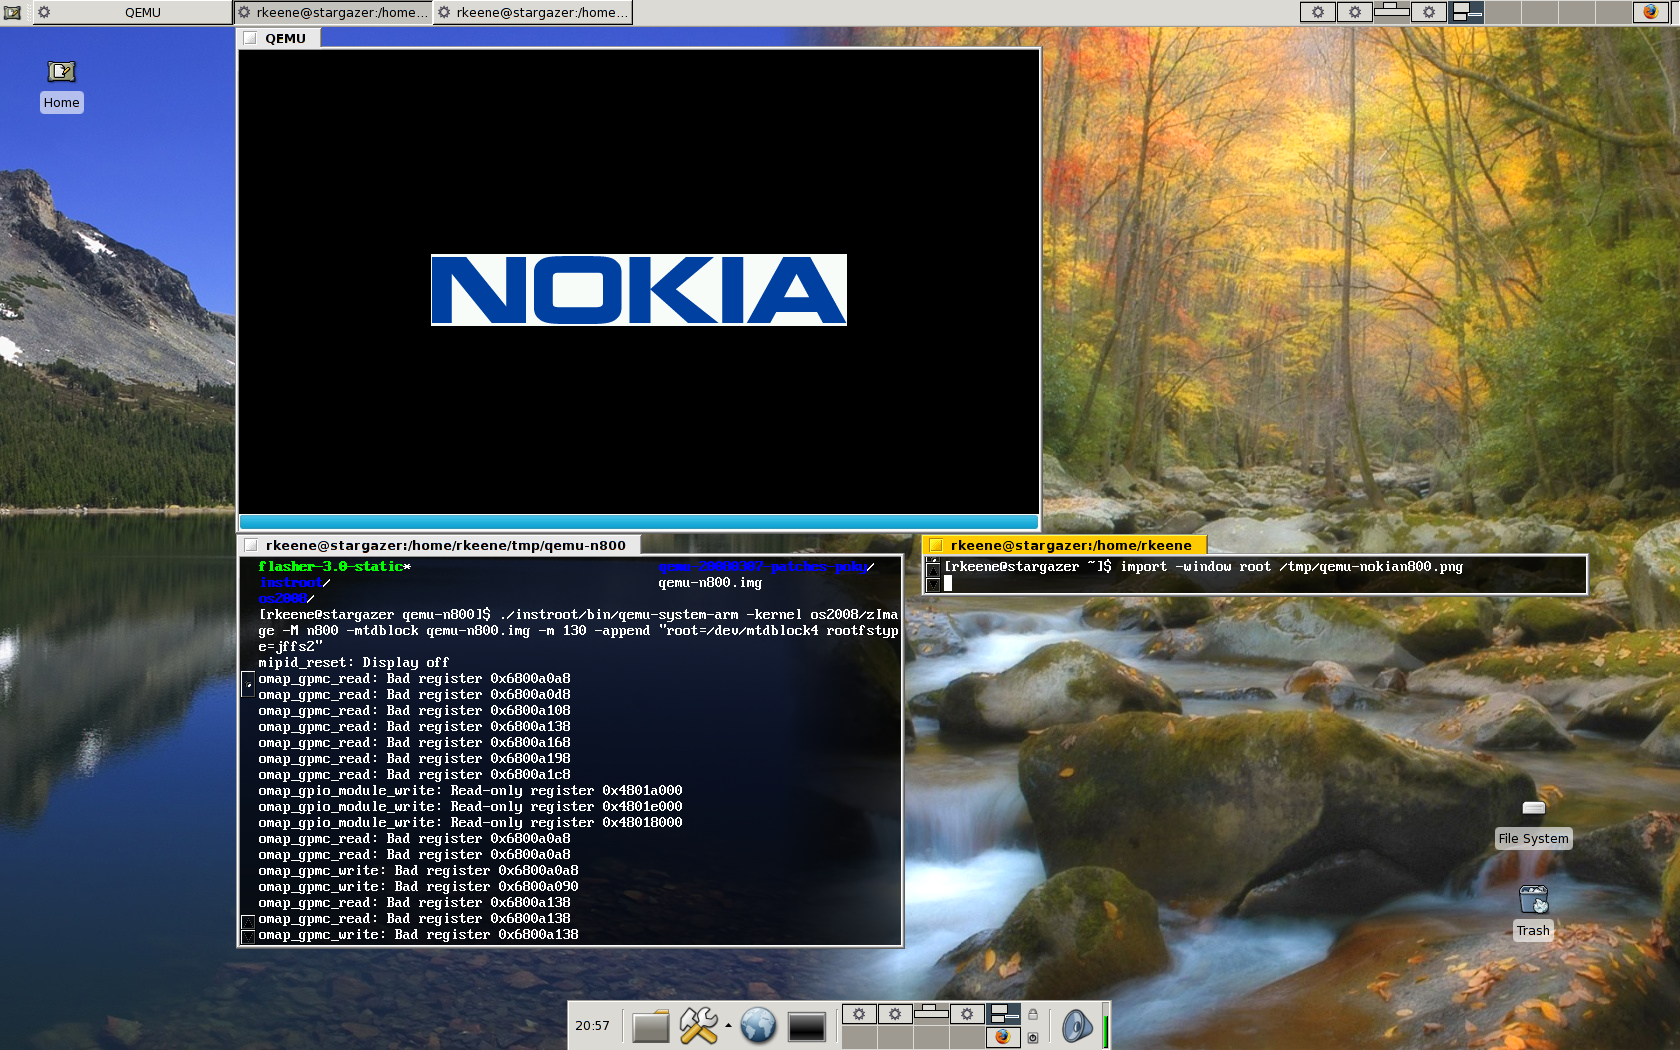Switch to workspace 4 in the top pager

(1429, 12)
